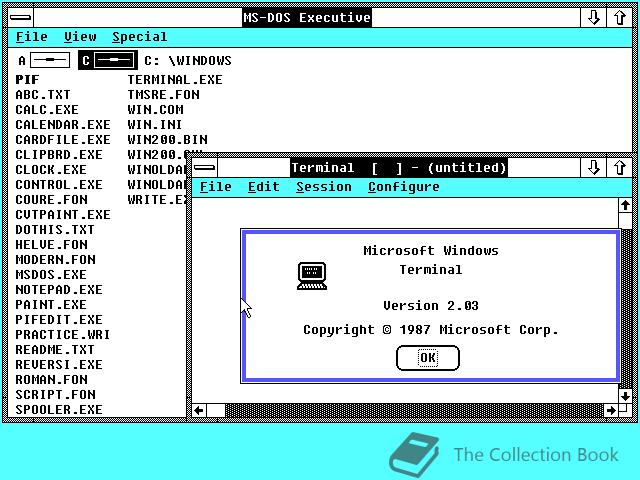Image resolution: width=640 pixels, height=480 pixels.
Task: Click OK in the About Terminal dialog
Action: [428, 358]
